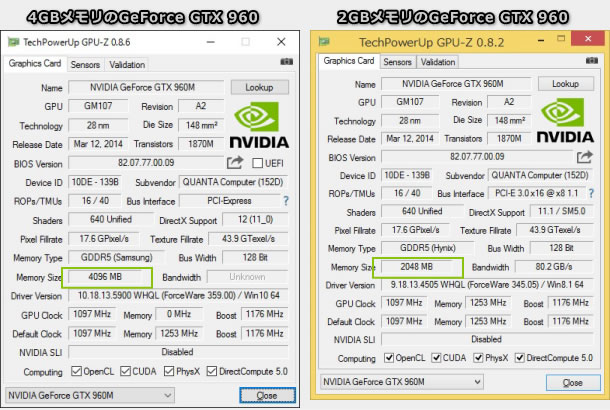
Task: Click Name field in GPU-Z 0.8.6
Action: [146, 87]
